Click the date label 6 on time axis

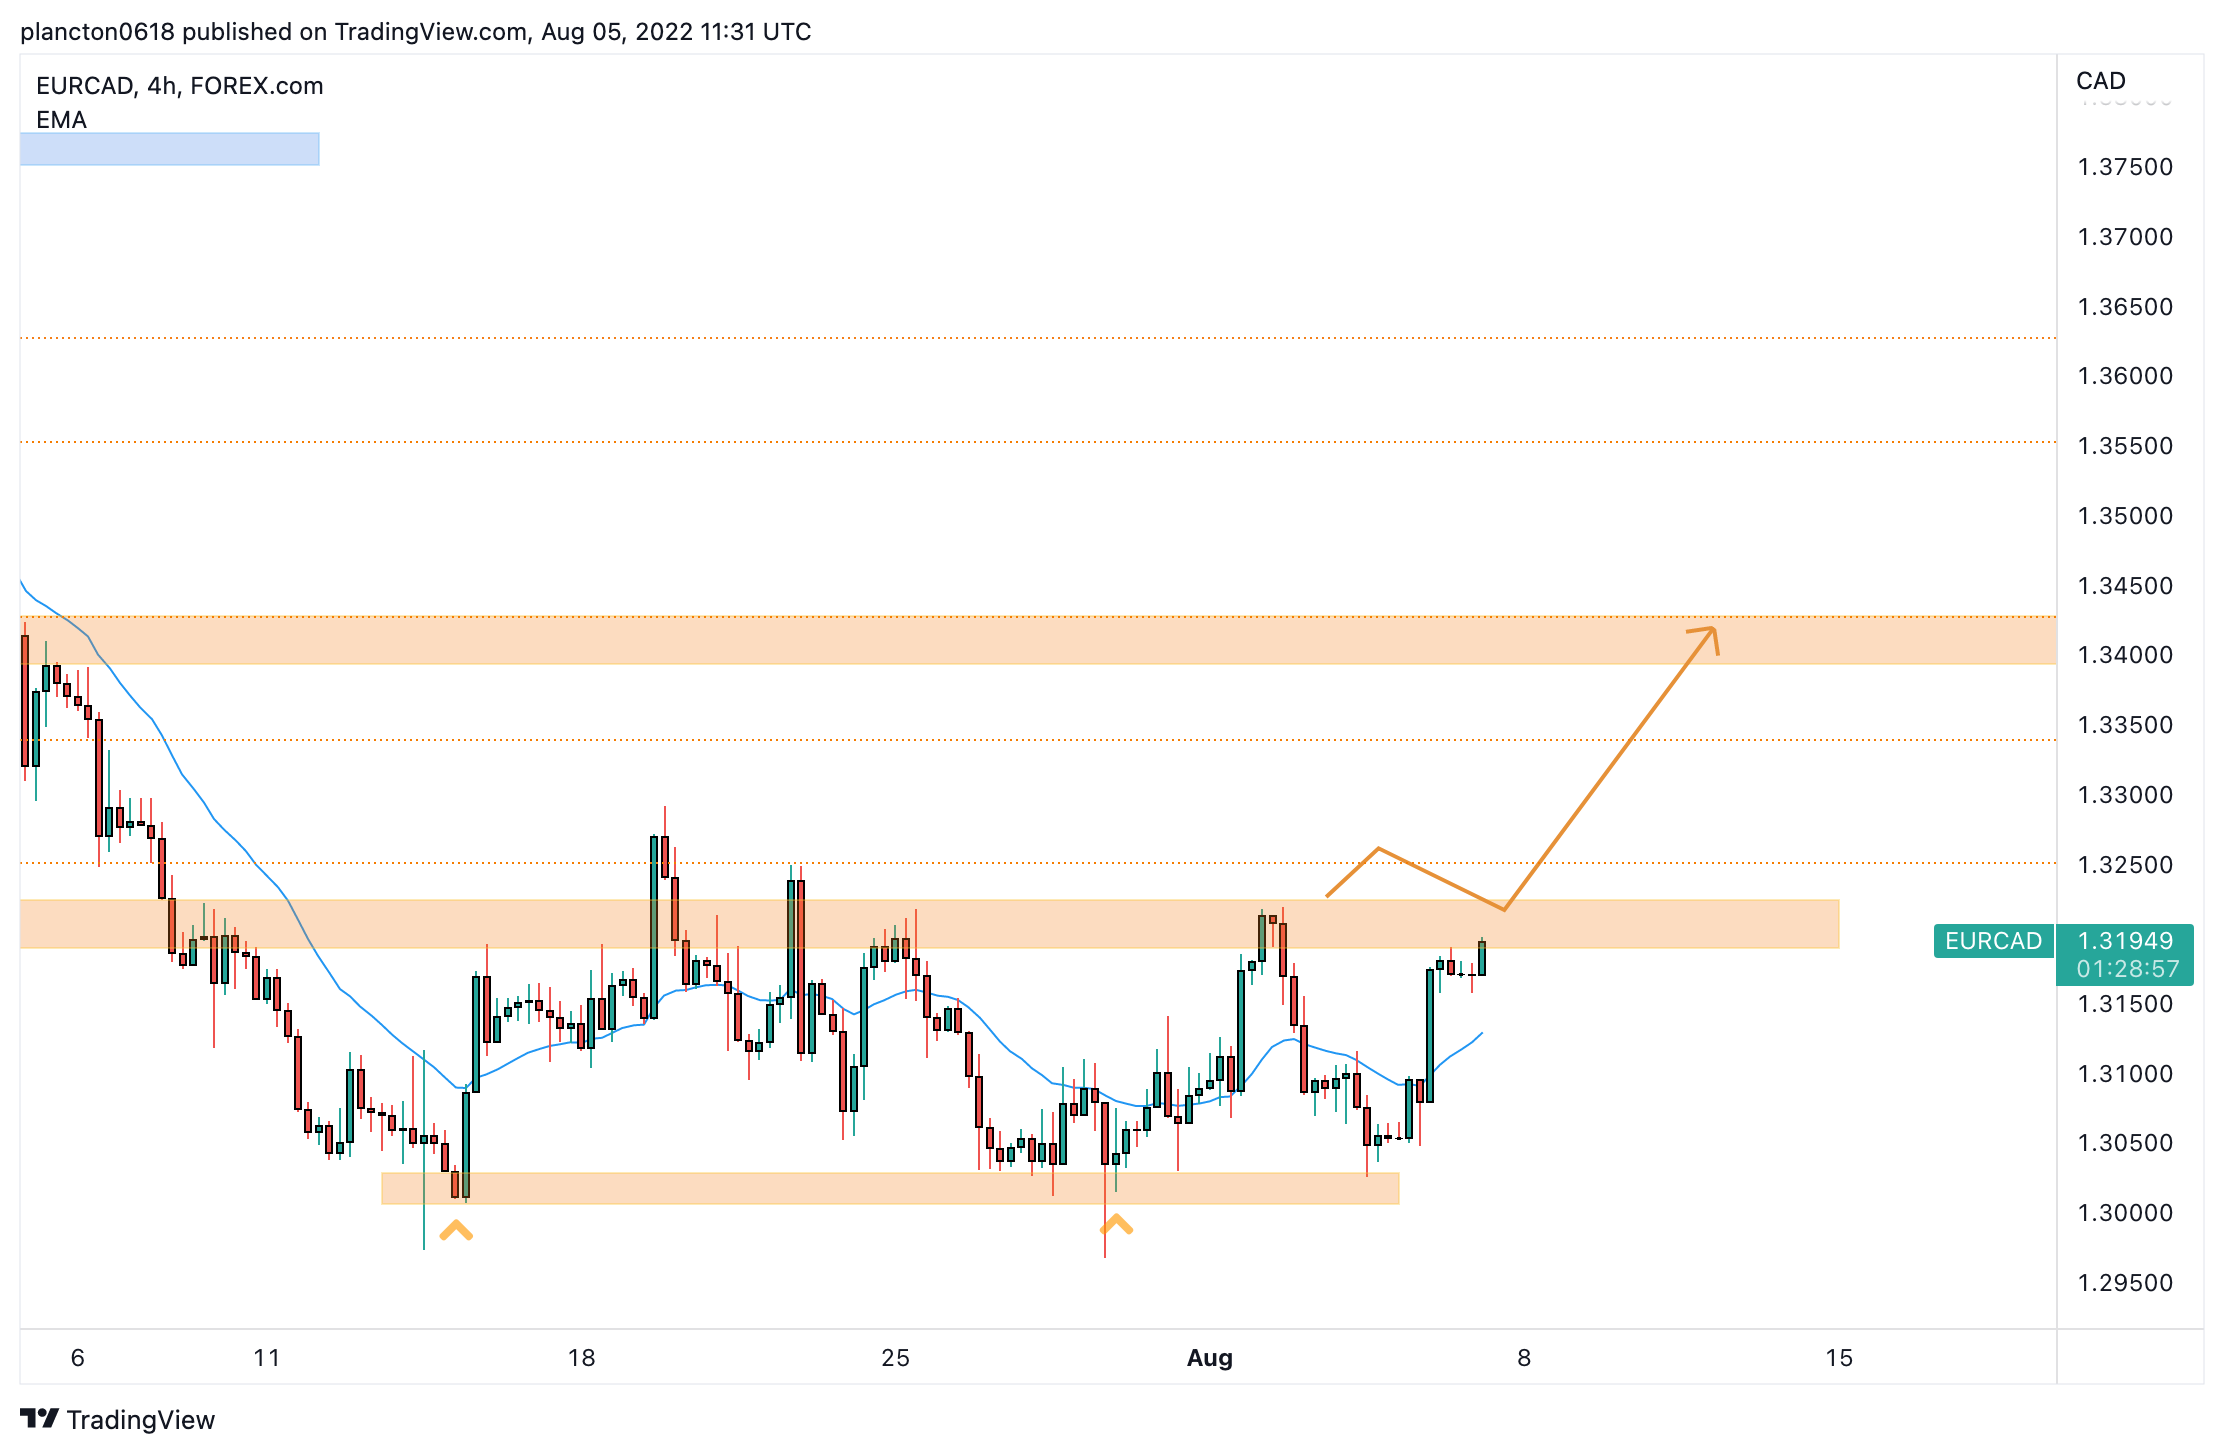point(78,1358)
